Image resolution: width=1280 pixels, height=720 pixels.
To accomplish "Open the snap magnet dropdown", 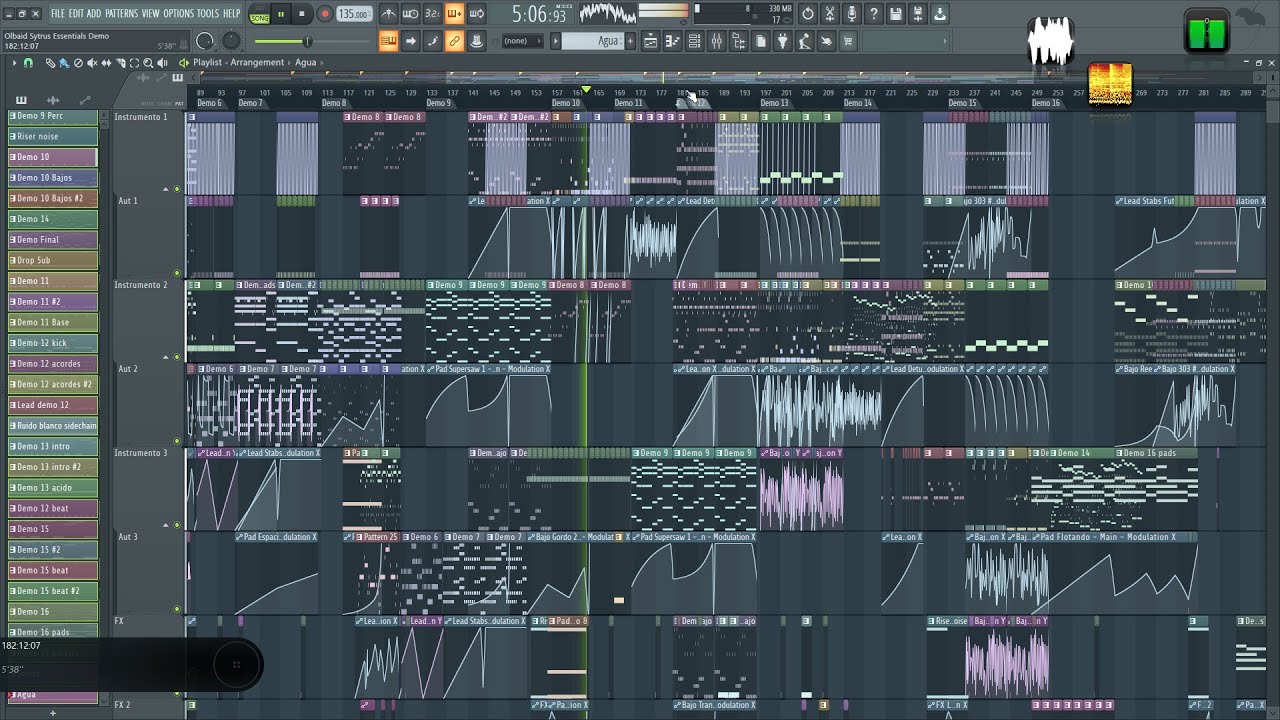I will pyautogui.click(x=28, y=63).
